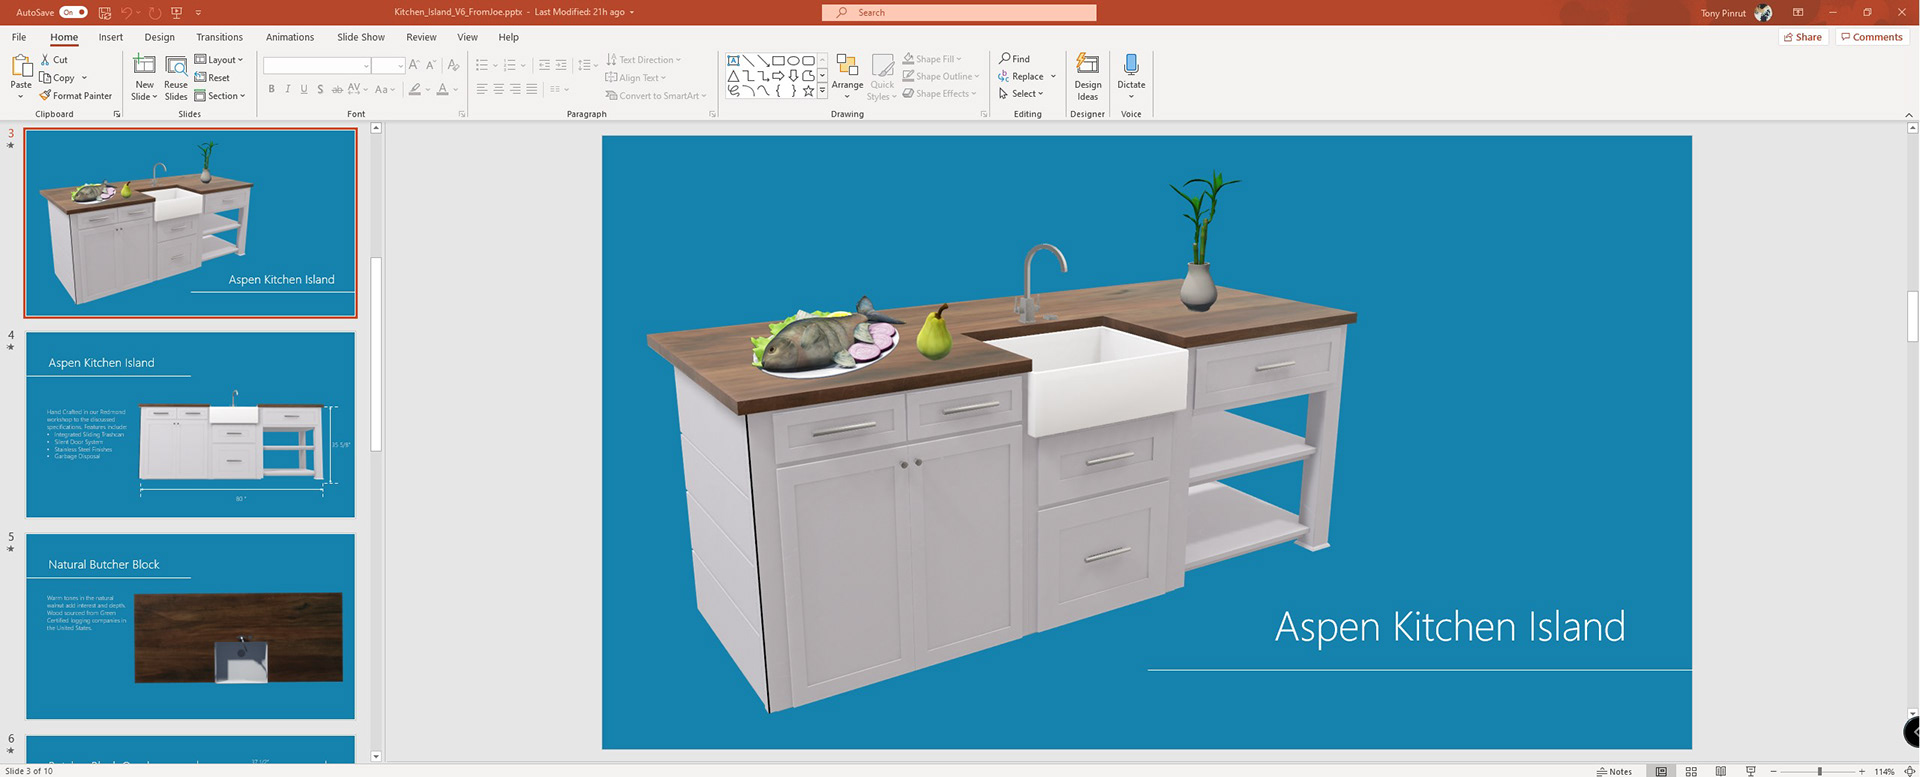Viewport: 1920px width, 777px height.
Task: Switch to Slide Sorter view
Action: (x=1691, y=771)
